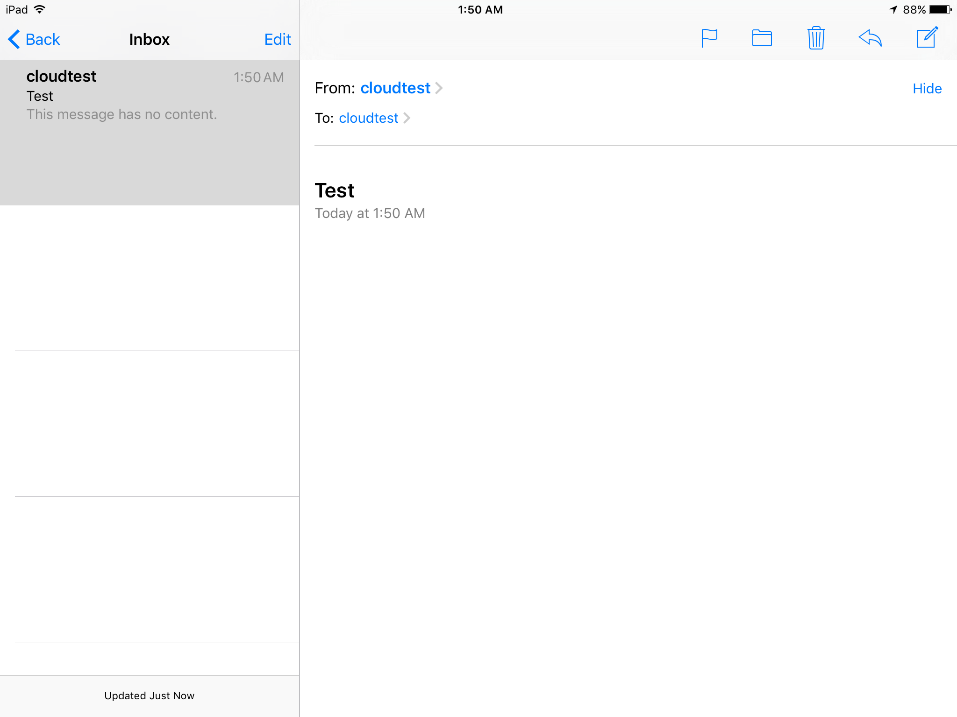This screenshot has width=957, height=717.
Task: Open the recipient cloudtest in the To field
Action: point(368,118)
